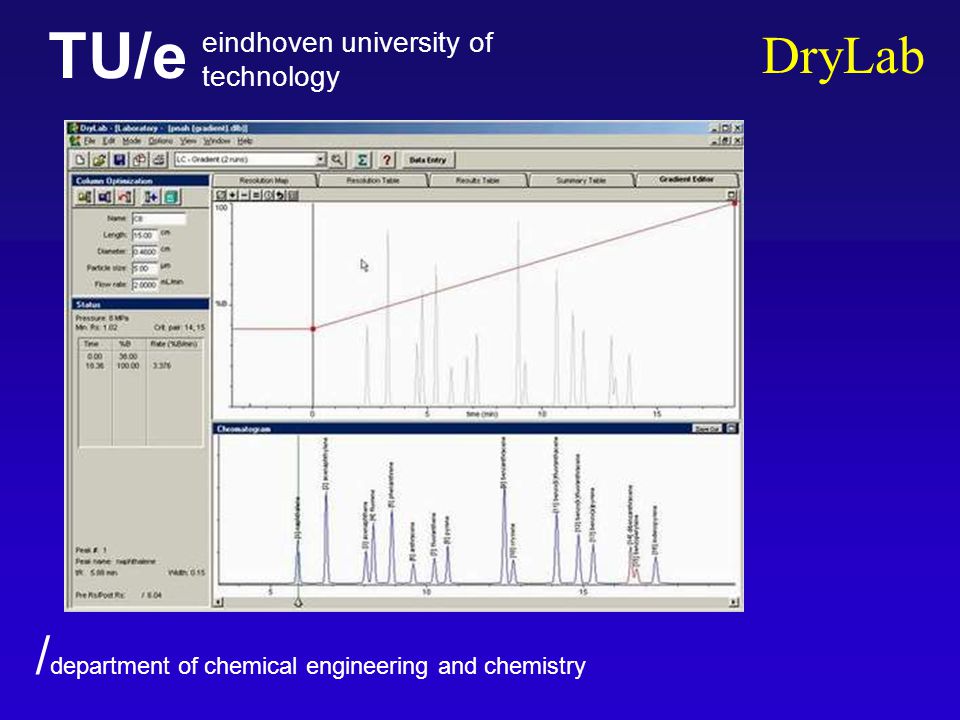Click the Sigma summation toolbar icon
This screenshot has height=720, width=960.
coord(362,160)
